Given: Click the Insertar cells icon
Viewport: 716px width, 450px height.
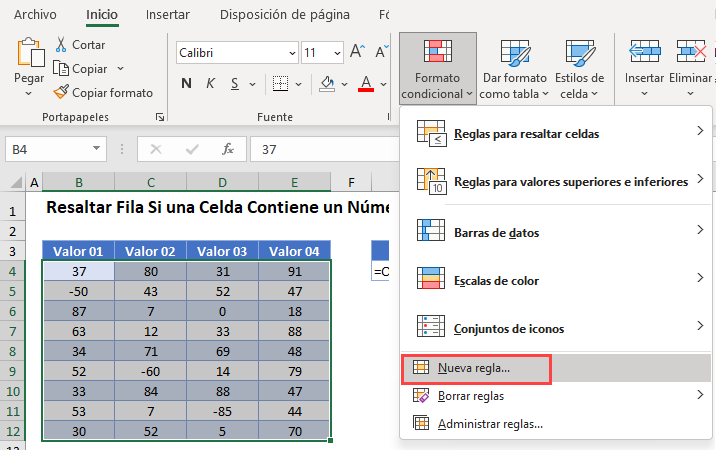Looking at the screenshot, I should [x=644, y=51].
